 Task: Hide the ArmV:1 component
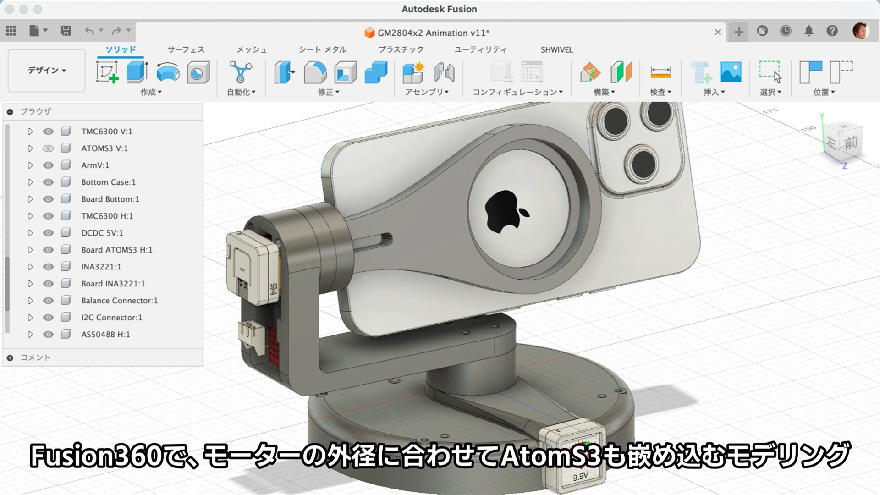pos(48,165)
